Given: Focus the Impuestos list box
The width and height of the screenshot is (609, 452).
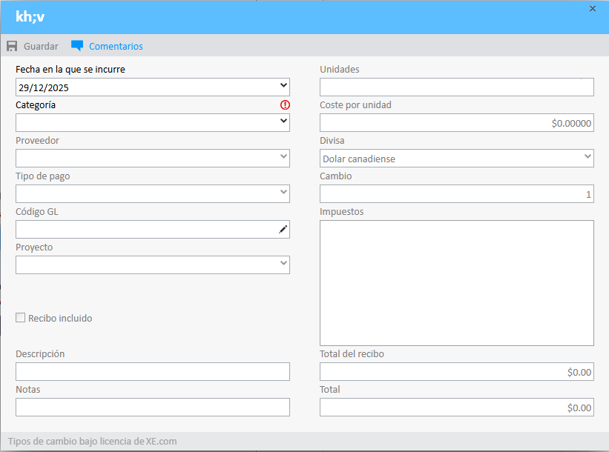Looking at the screenshot, I should pyautogui.click(x=456, y=282).
